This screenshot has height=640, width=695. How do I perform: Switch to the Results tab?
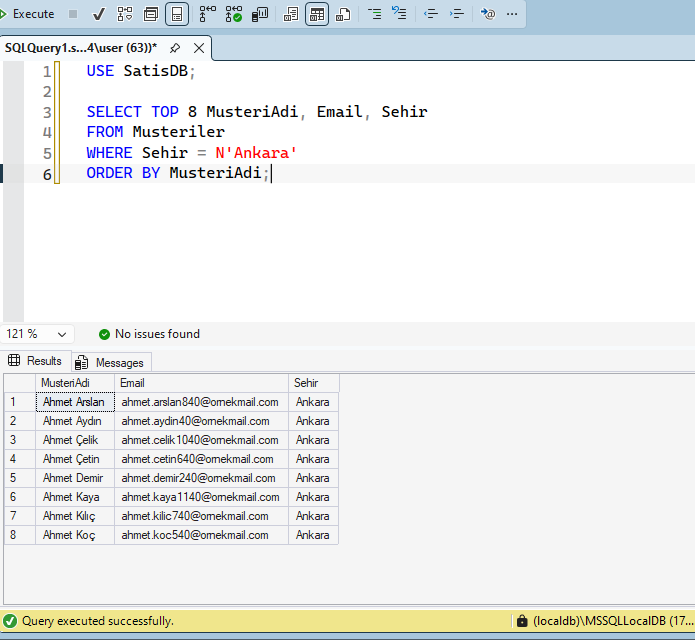[x=35, y=361]
